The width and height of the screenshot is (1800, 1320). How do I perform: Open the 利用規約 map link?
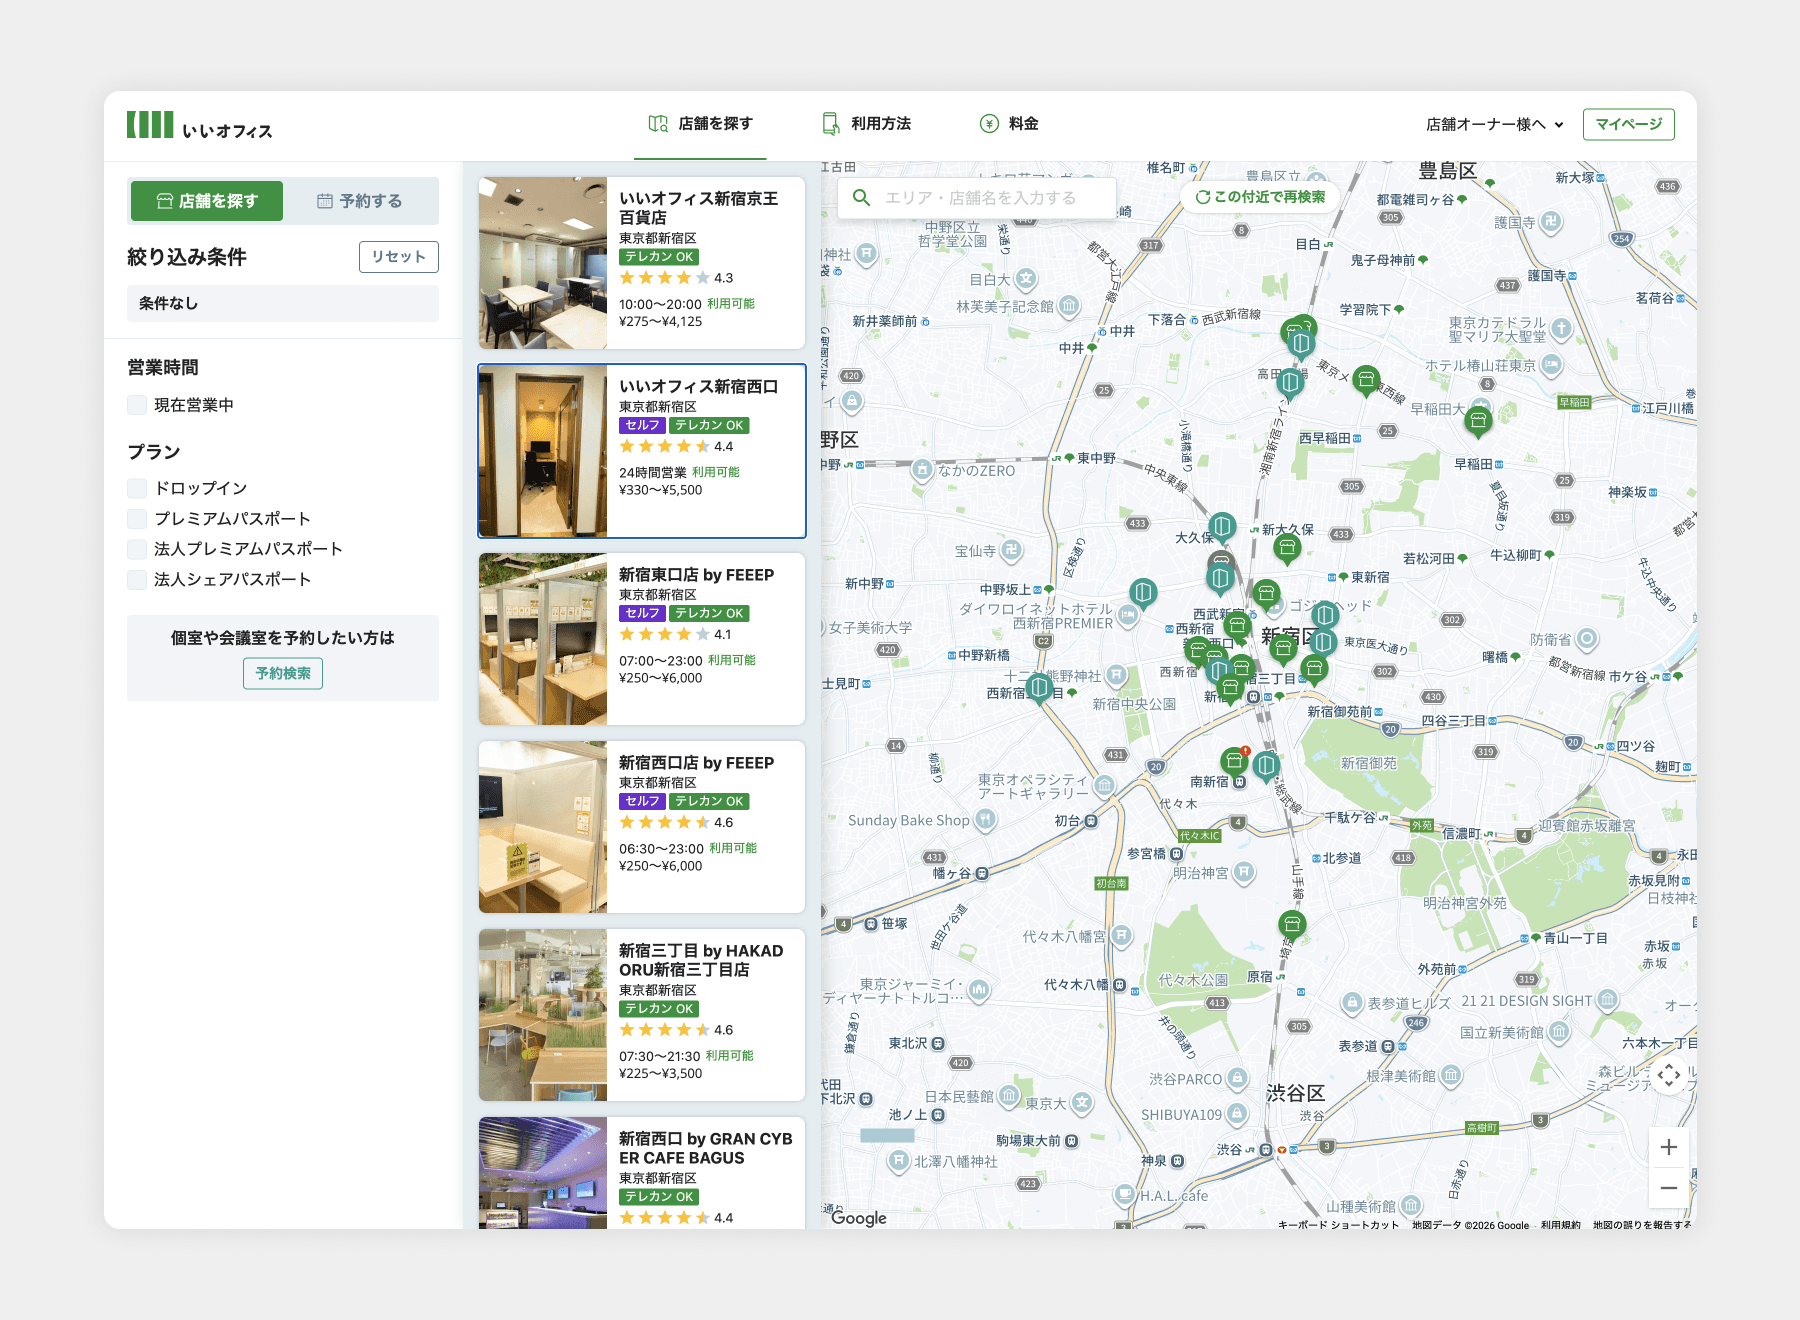point(1560,1224)
